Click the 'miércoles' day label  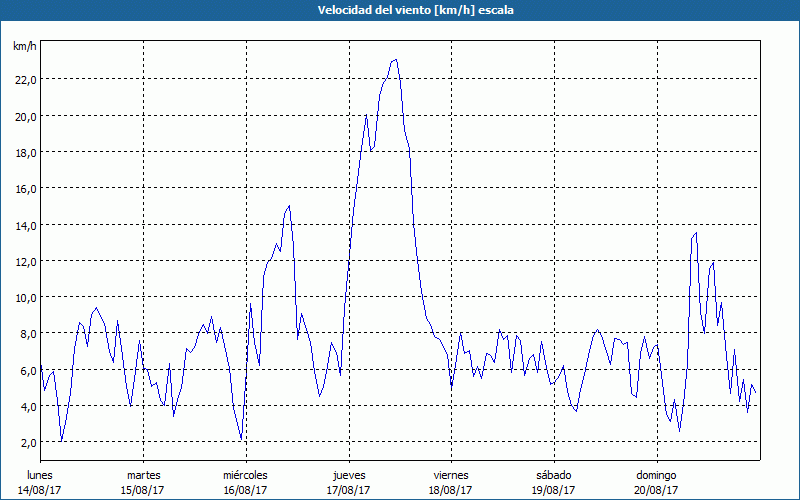coord(245,475)
